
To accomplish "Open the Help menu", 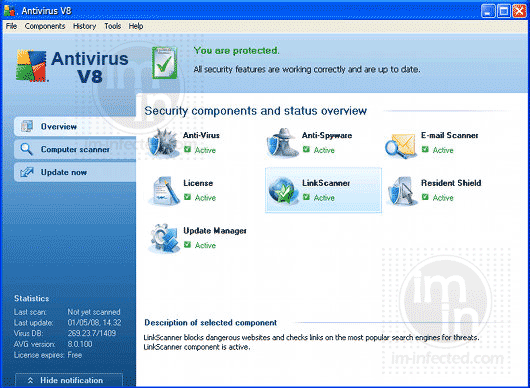I will pyautogui.click(x=136, y=26).
